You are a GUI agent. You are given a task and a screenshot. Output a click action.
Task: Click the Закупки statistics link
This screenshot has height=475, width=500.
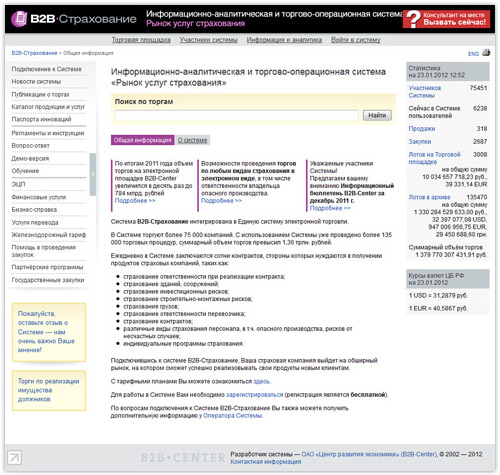(420, 142)
